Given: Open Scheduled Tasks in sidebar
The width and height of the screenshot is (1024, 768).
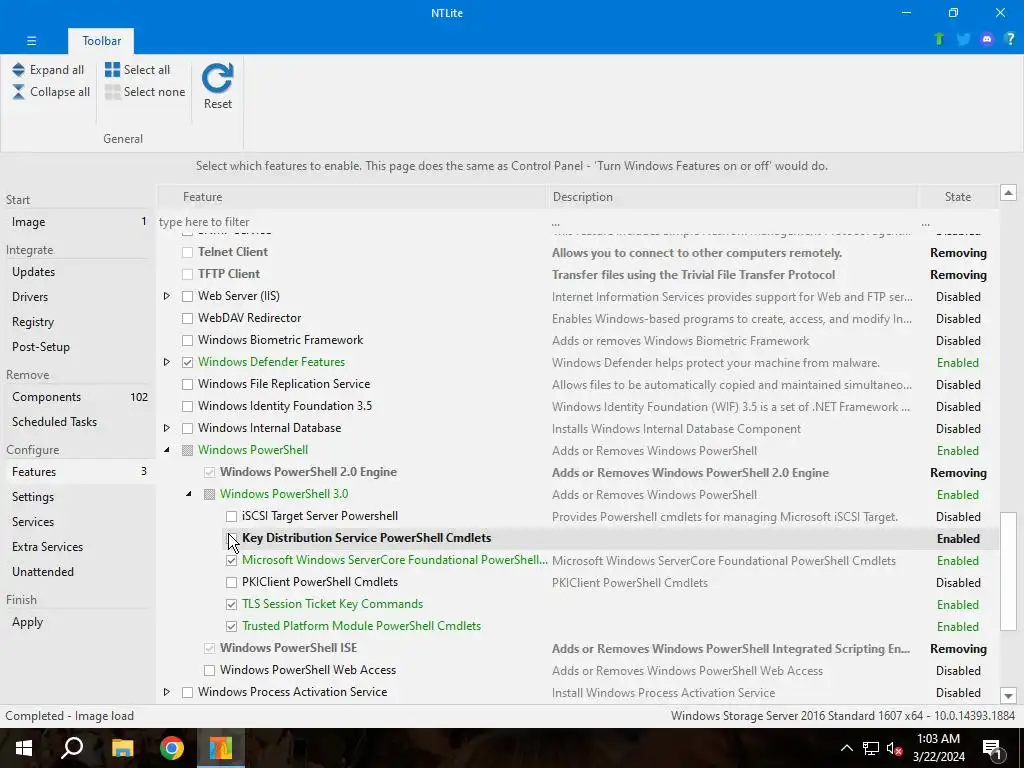Looking at the screenshot, I should coord(78,422).
